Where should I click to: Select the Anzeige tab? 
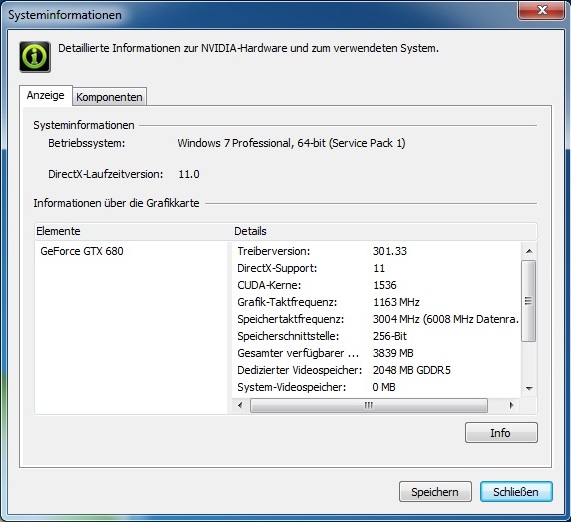tap(46, 95)
